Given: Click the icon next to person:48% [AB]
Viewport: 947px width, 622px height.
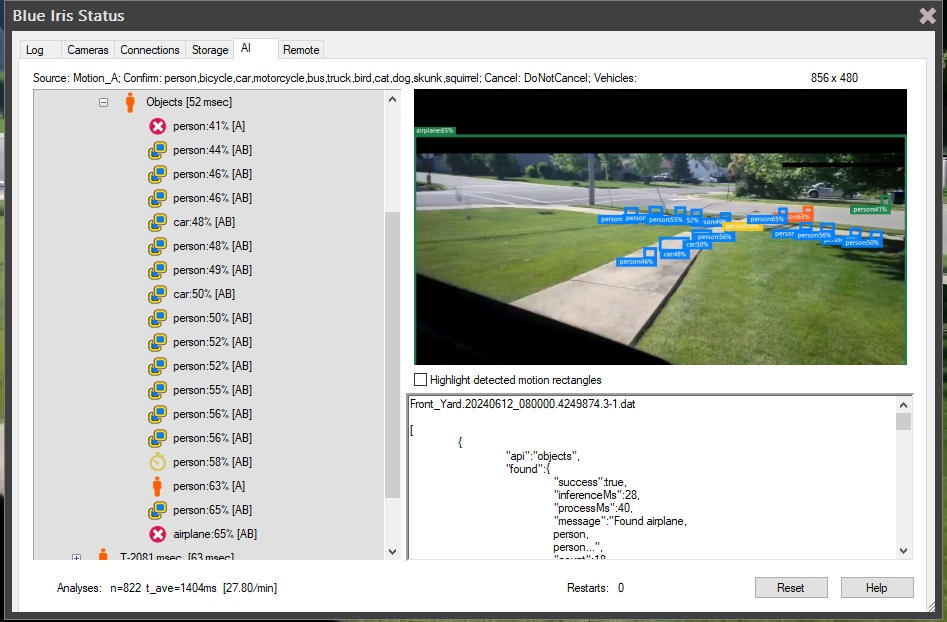Looking at the screenshot, I should [158, 246].
